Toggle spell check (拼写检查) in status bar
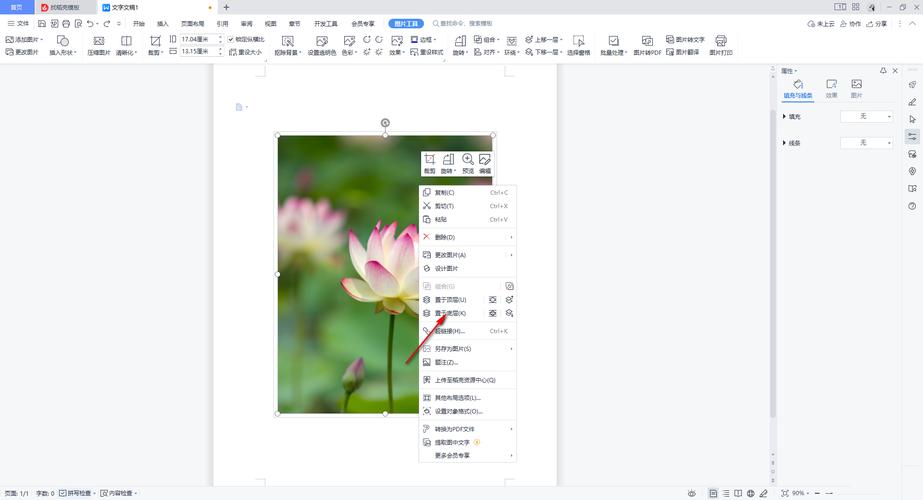 tap(77, 493)
